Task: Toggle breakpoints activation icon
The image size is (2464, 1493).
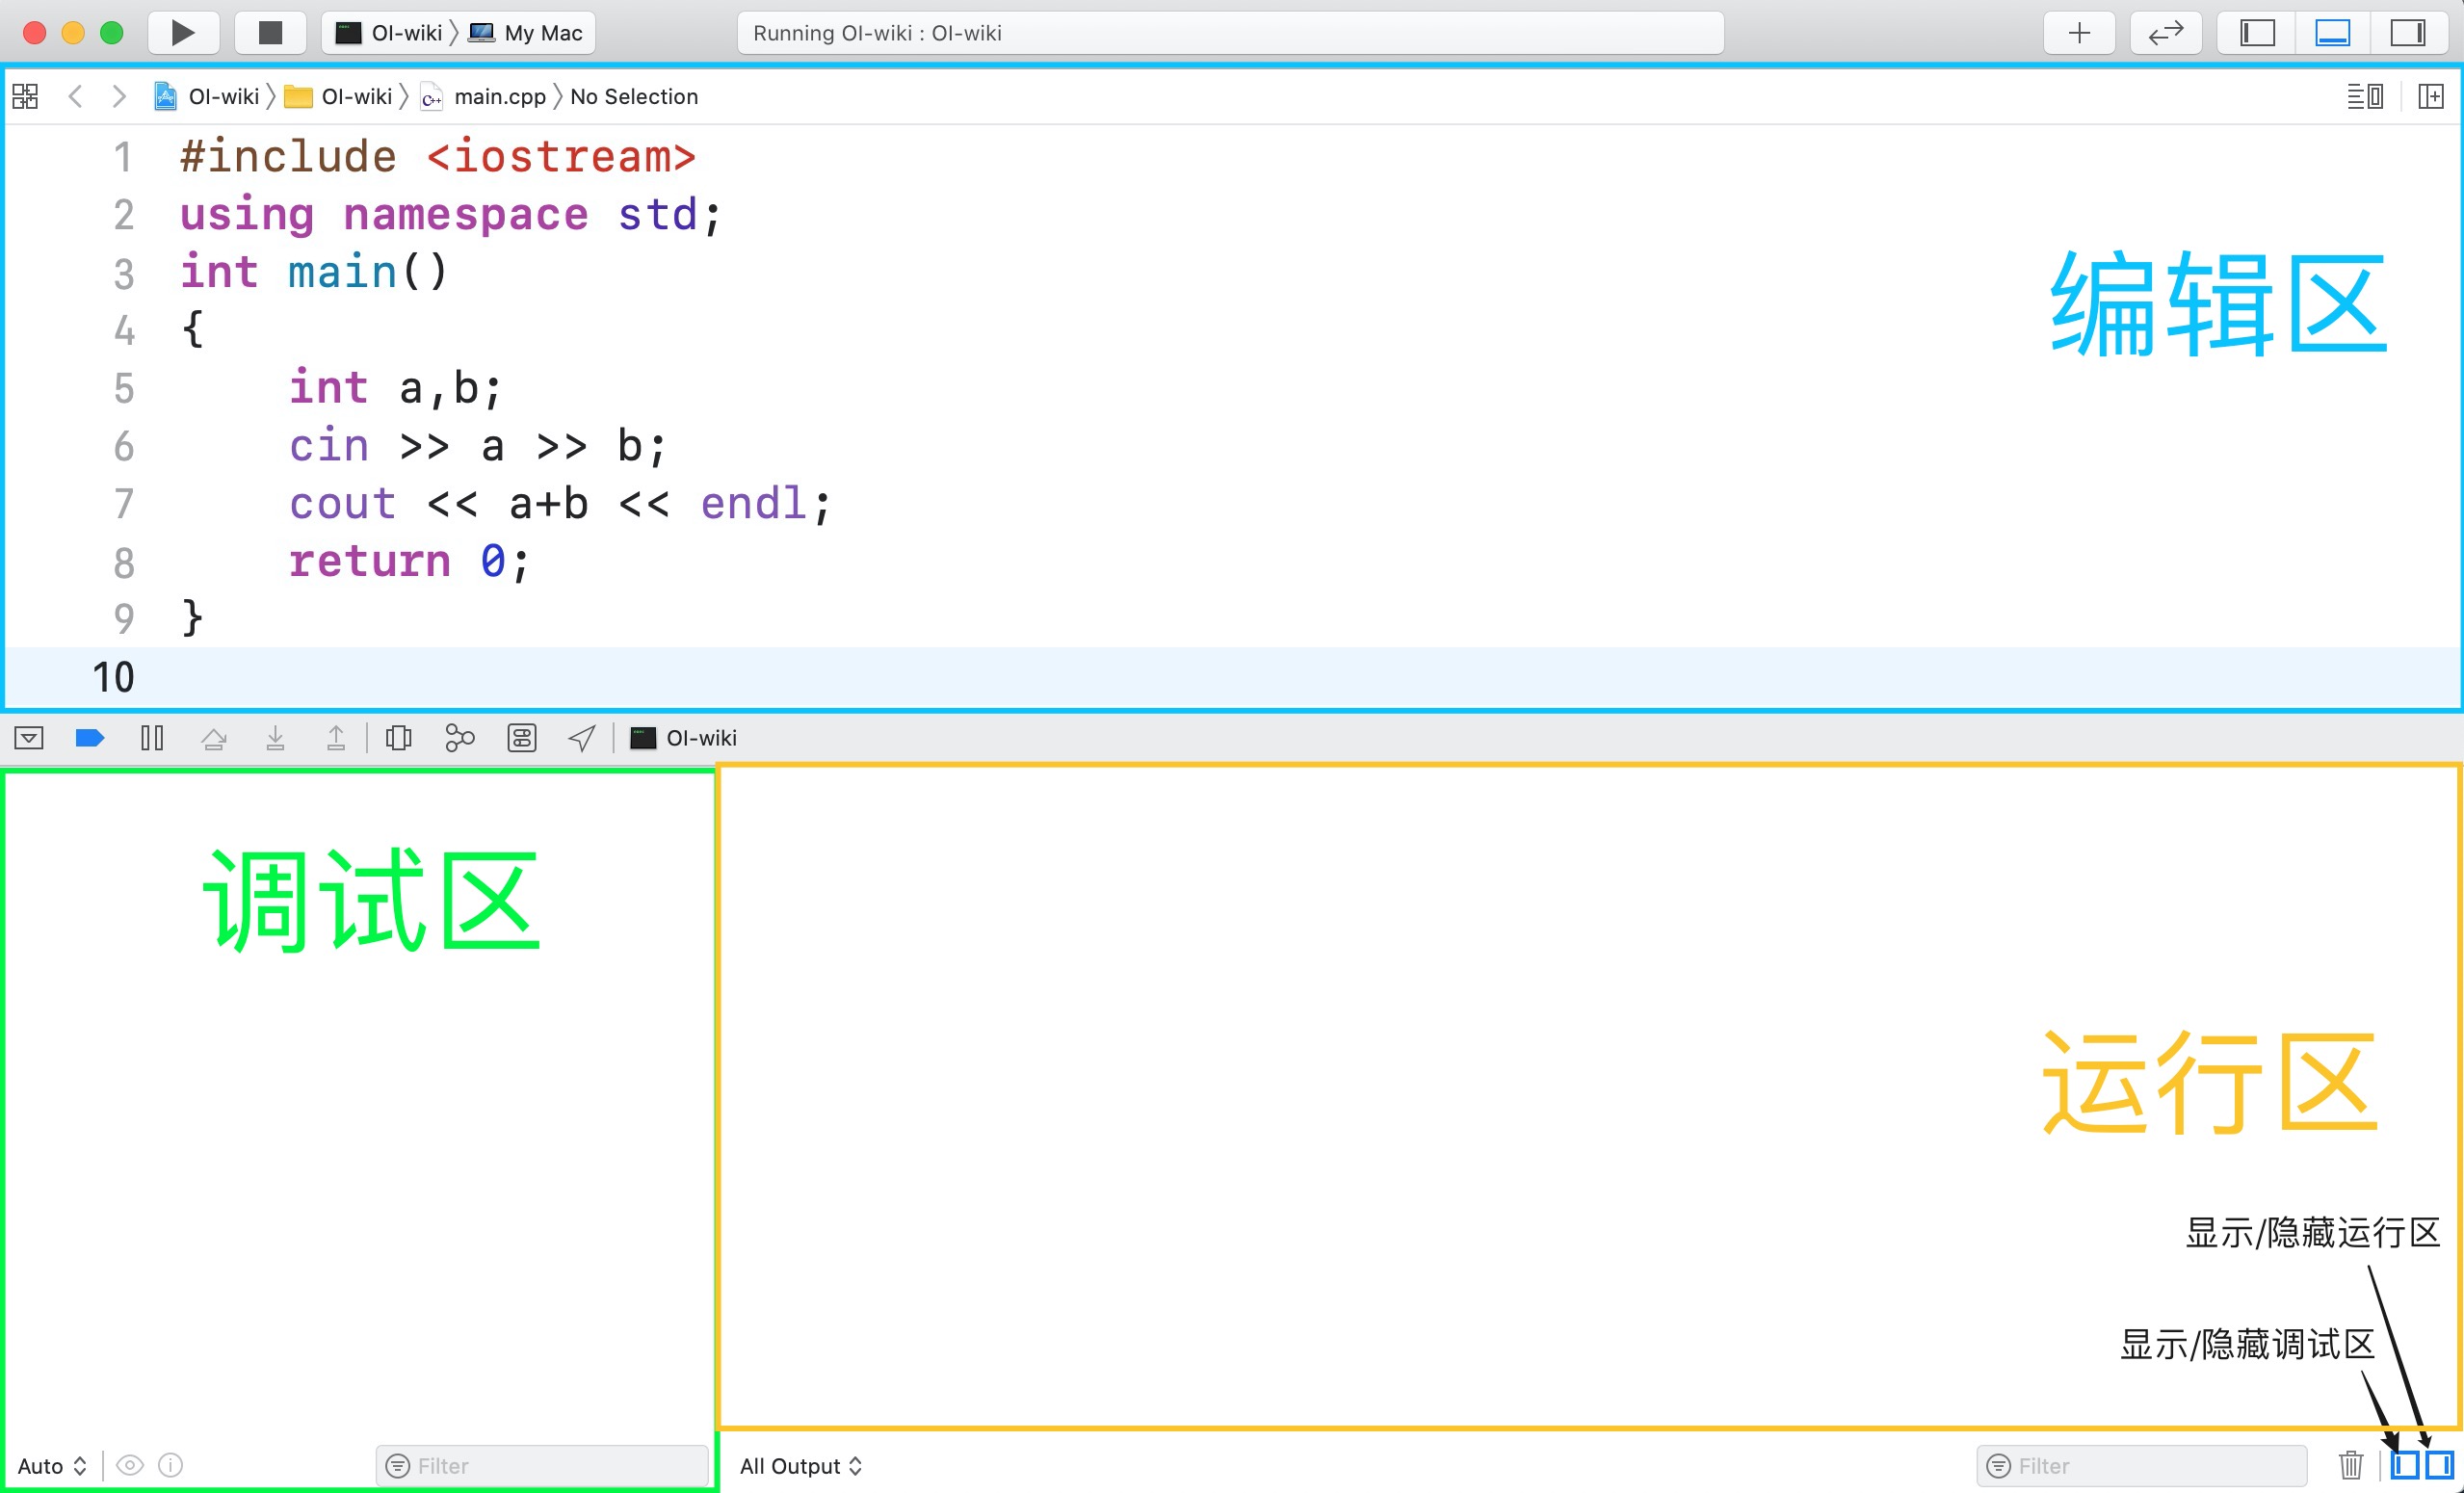Action: 90,739
